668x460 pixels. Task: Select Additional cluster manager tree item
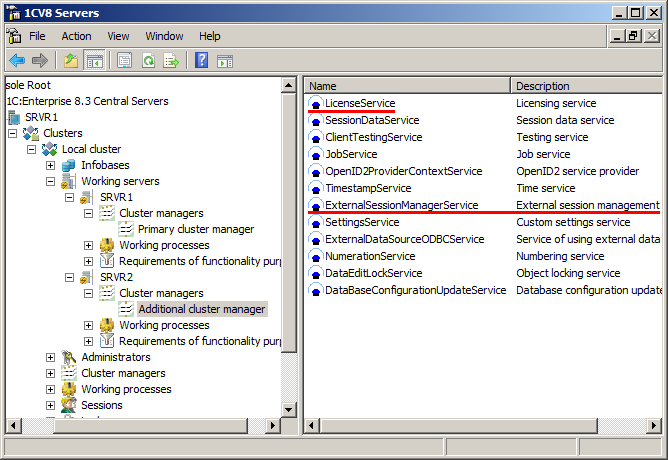click(202, 309)
